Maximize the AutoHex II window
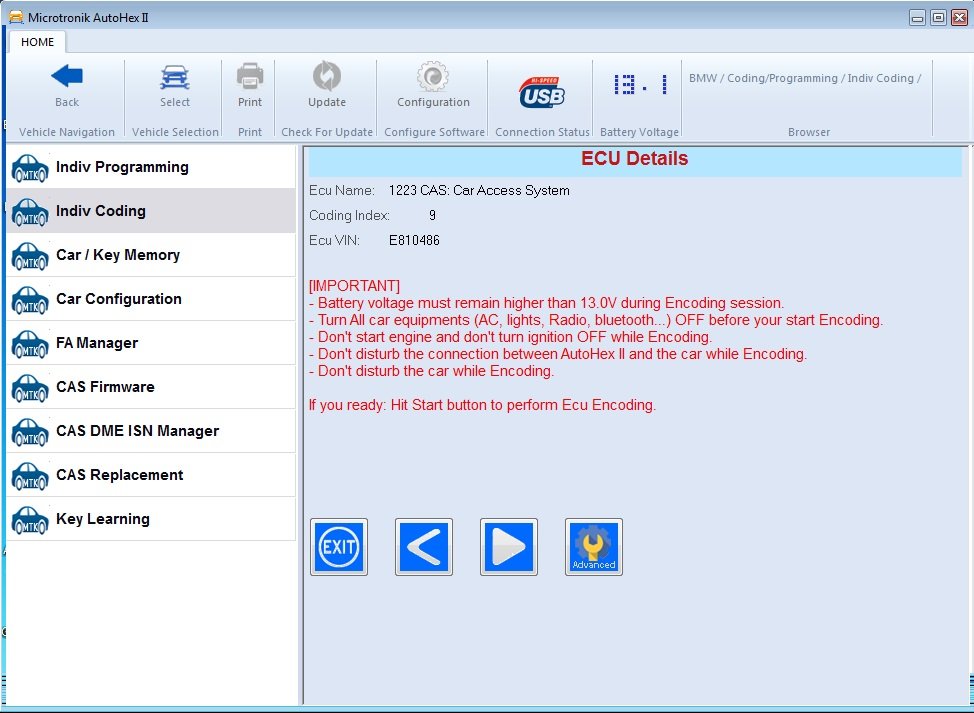The height and width of the screenshot is (713, 974). [x=939, y=18]
